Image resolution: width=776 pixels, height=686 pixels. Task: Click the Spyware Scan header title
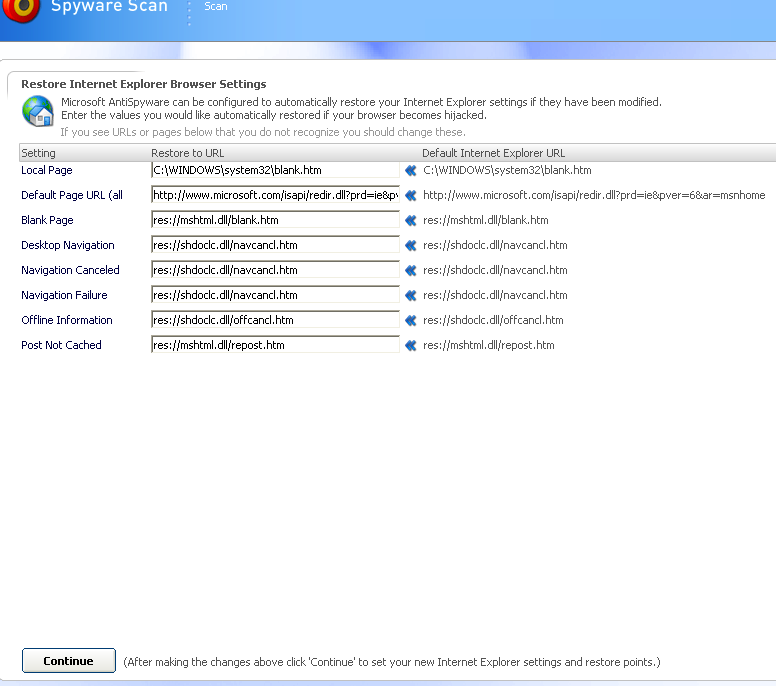(x=109, y=6)
